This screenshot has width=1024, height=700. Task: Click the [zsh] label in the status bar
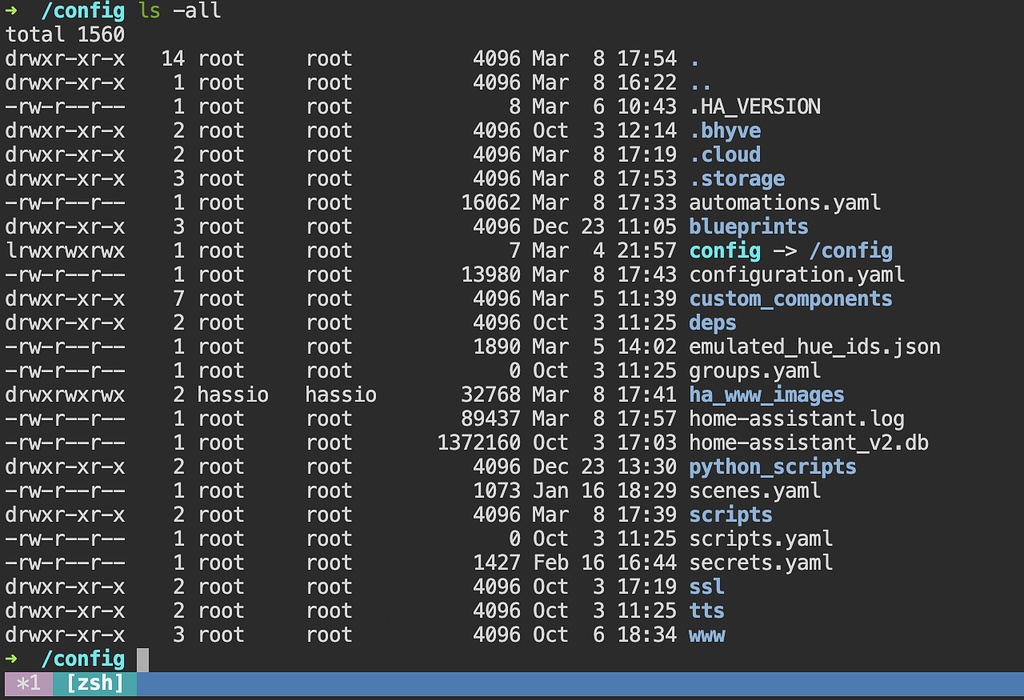click(x=95, y=684)
